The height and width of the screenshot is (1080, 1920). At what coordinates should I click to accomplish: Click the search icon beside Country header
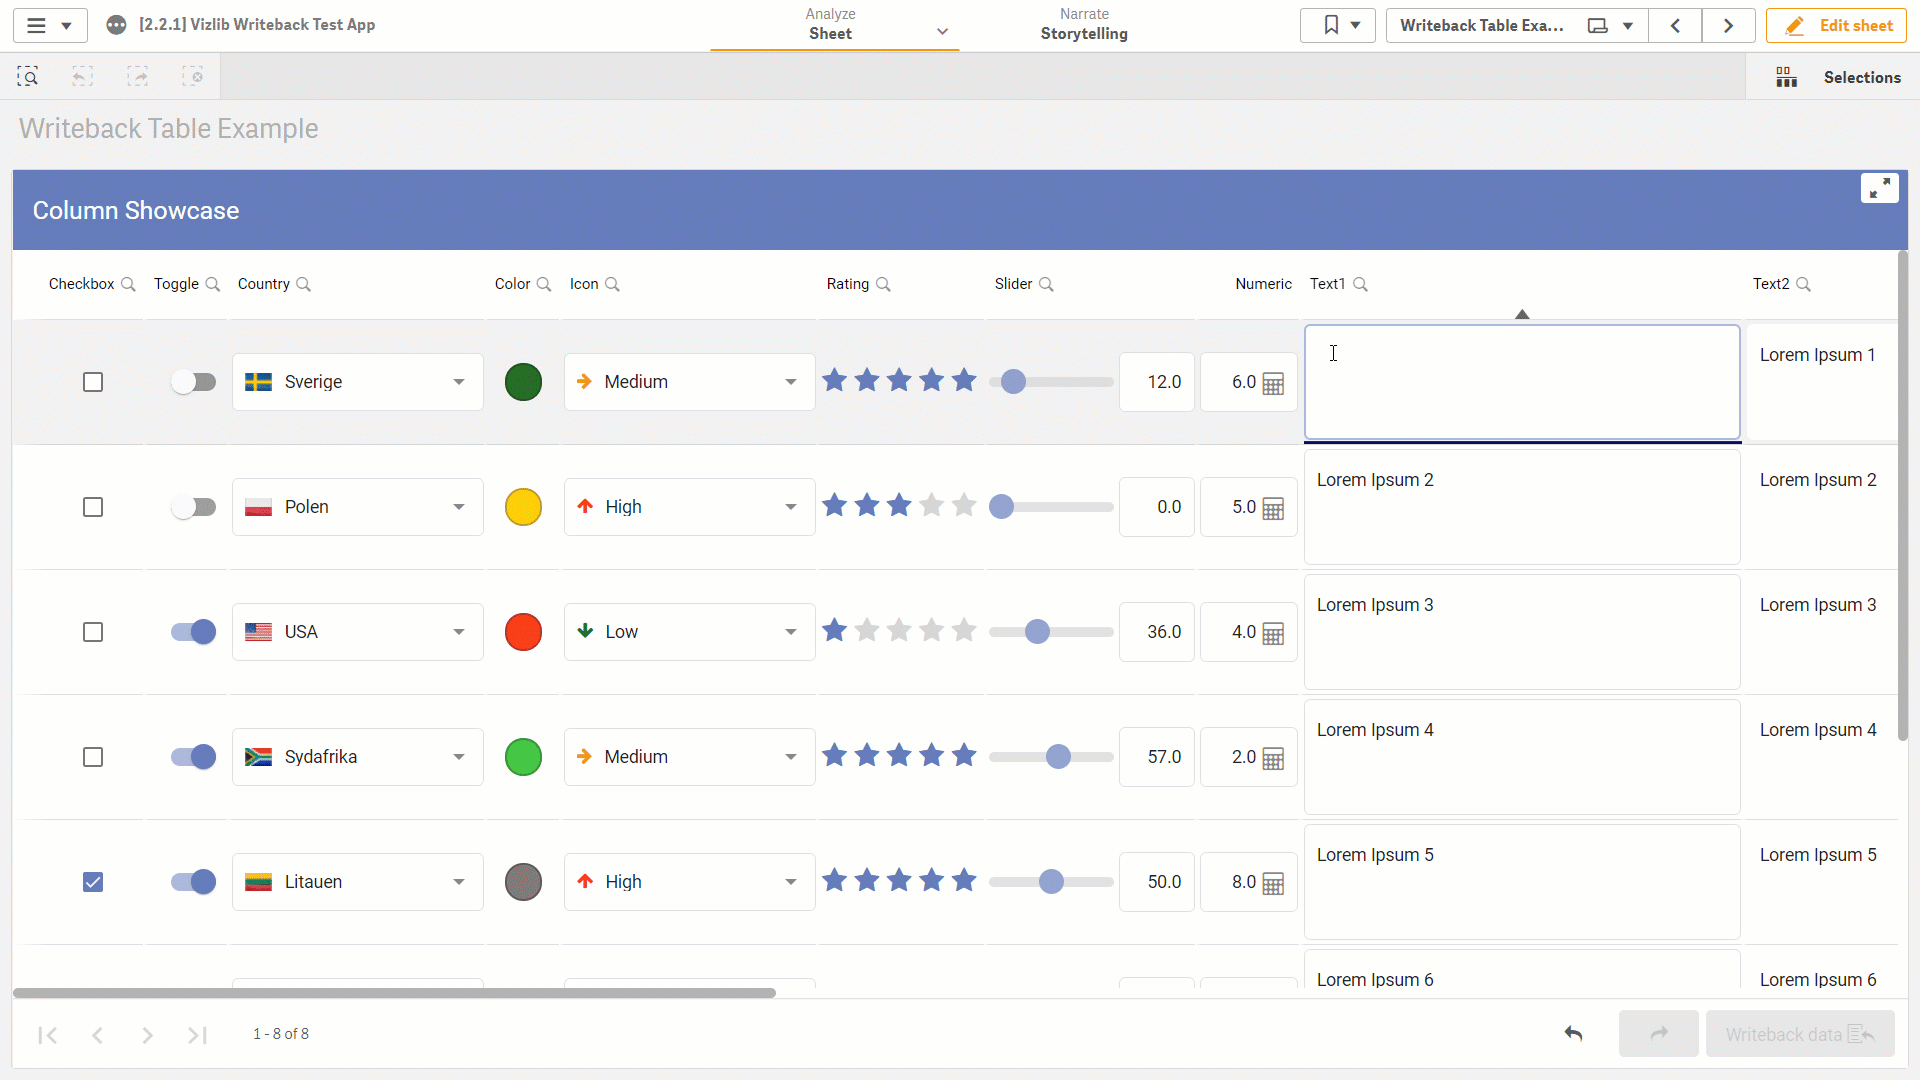click(304, 285)
